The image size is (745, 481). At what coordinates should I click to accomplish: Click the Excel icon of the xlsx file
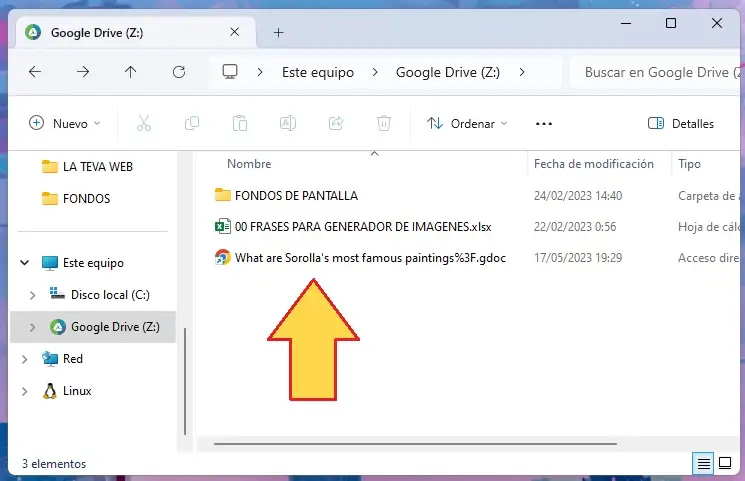(222, 226)
